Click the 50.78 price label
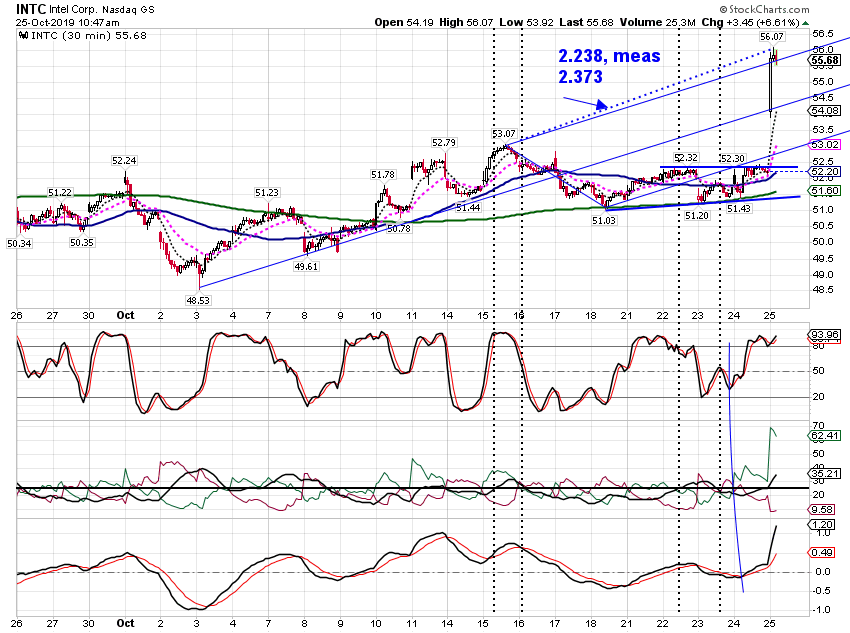The width and height of the screenshot is (850, 633). [x=398, y=229]
